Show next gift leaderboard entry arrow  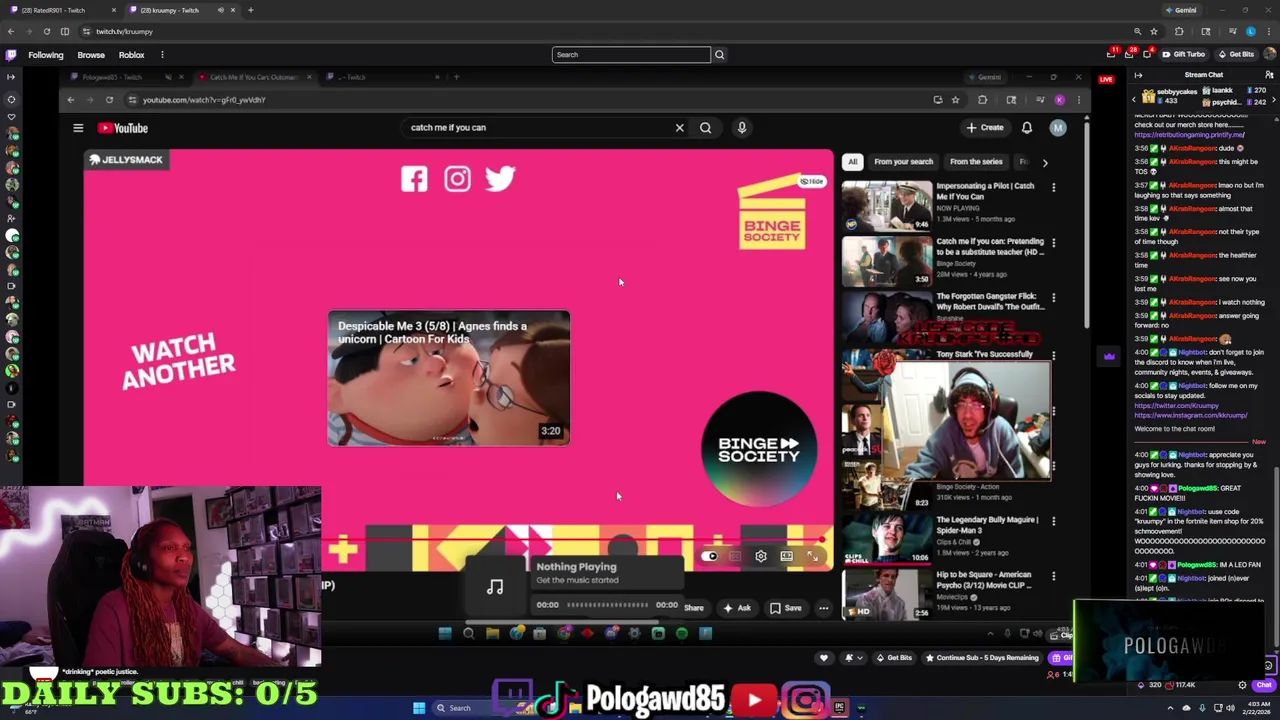click(x=1272, y=98)
